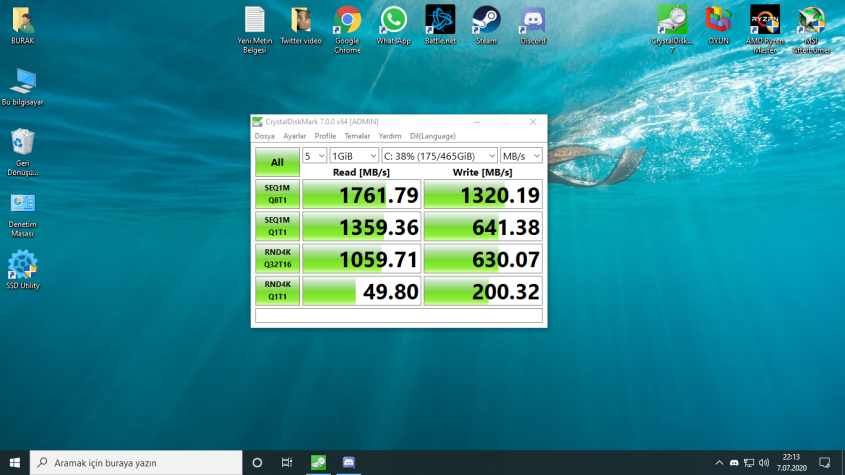Start the RND4K Q32T16 test button
The image size is (845, 475).
(277, 259)
